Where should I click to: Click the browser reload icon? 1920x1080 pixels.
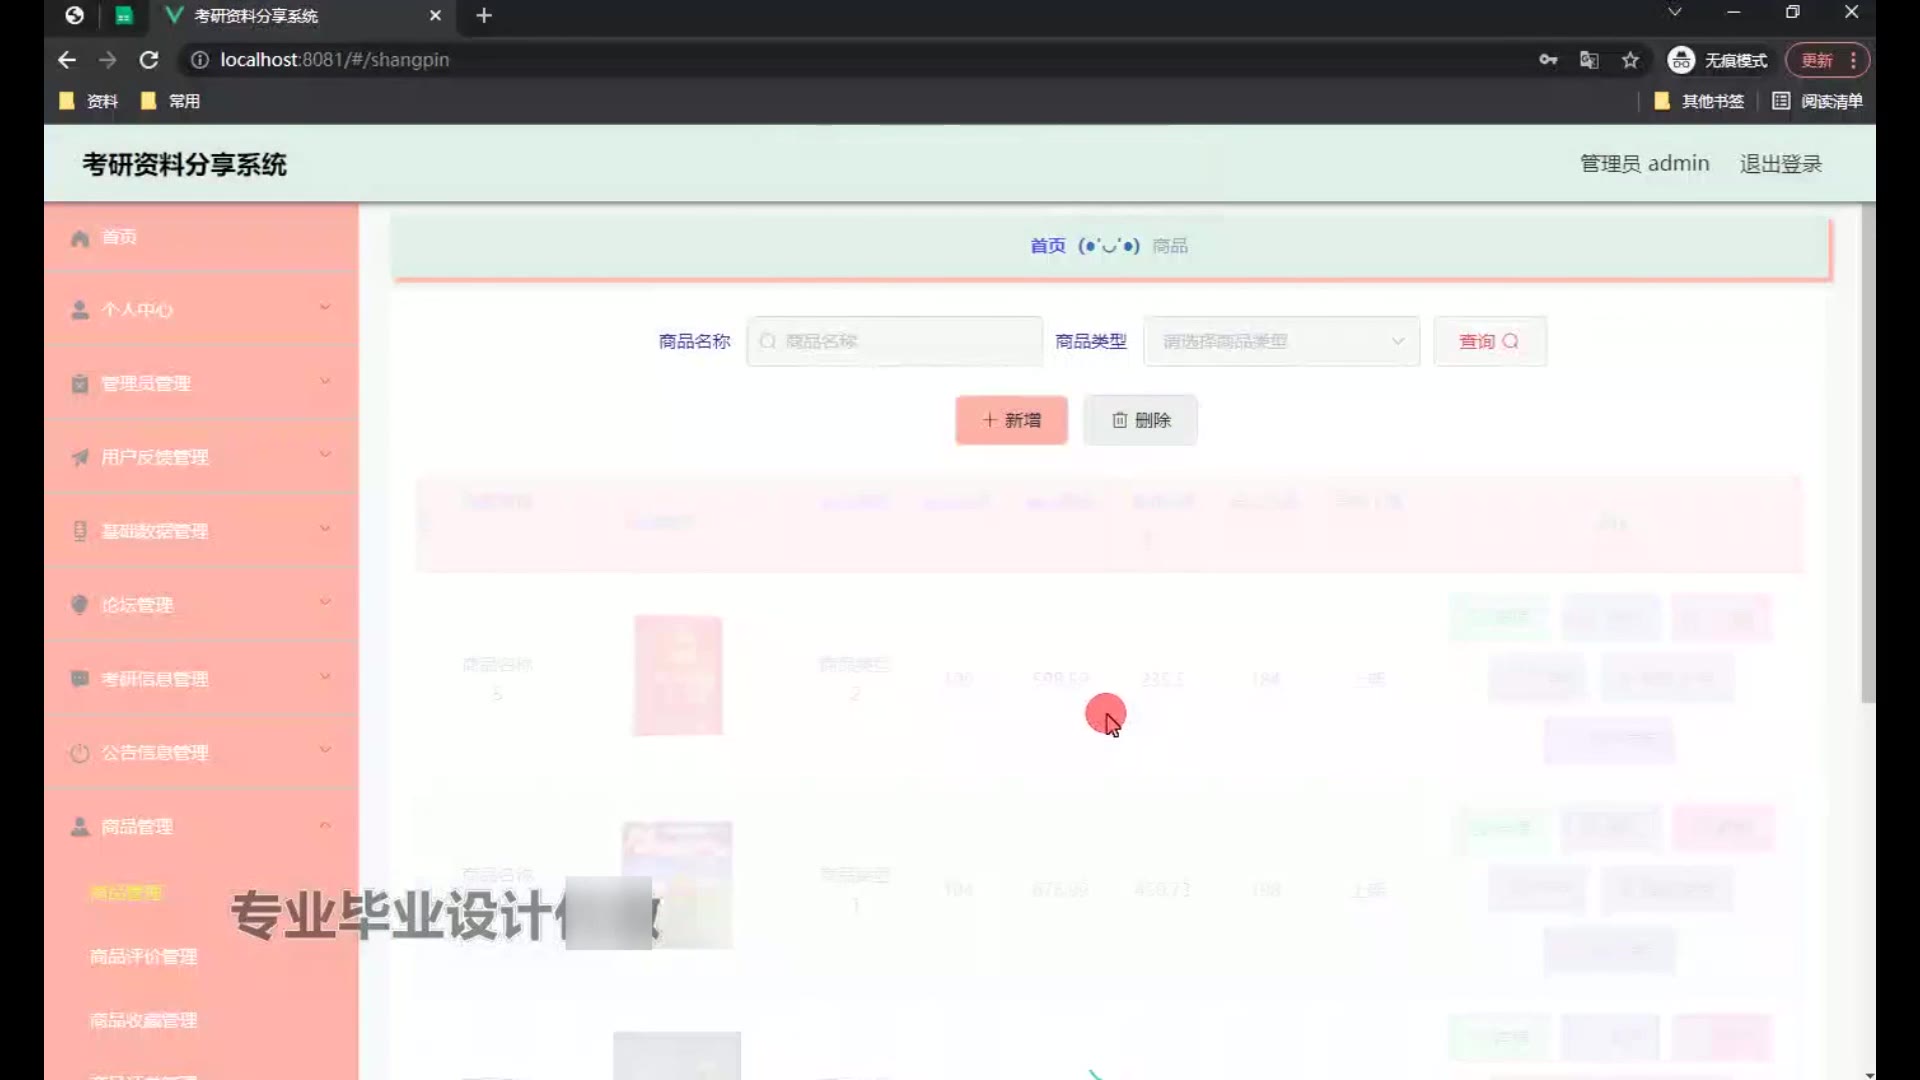(x=149, y=60)
